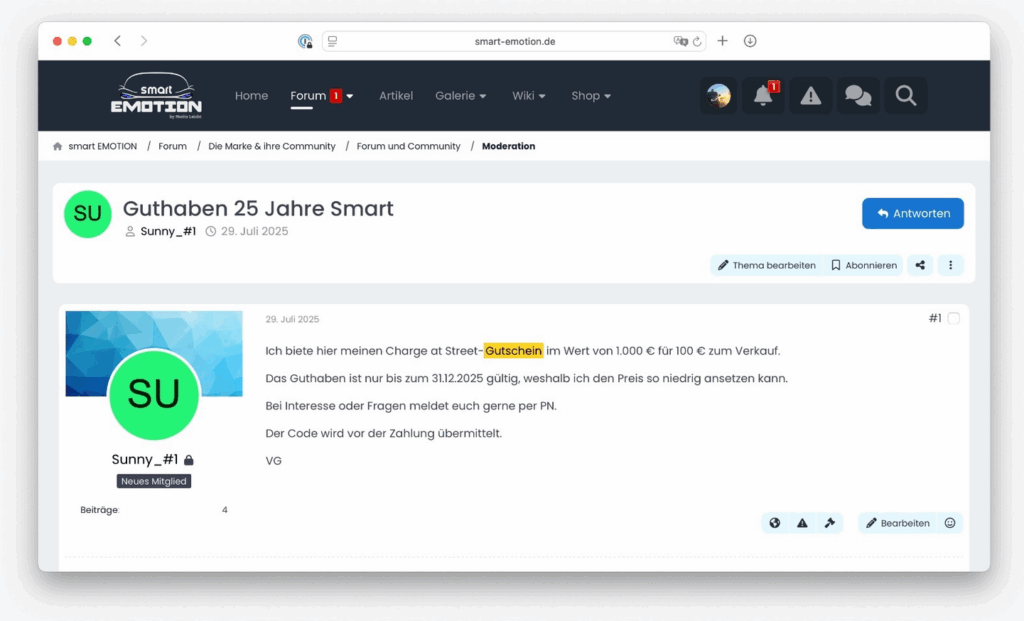
Task: Click the Thema bearbeiten button
Action: (766, 265)
